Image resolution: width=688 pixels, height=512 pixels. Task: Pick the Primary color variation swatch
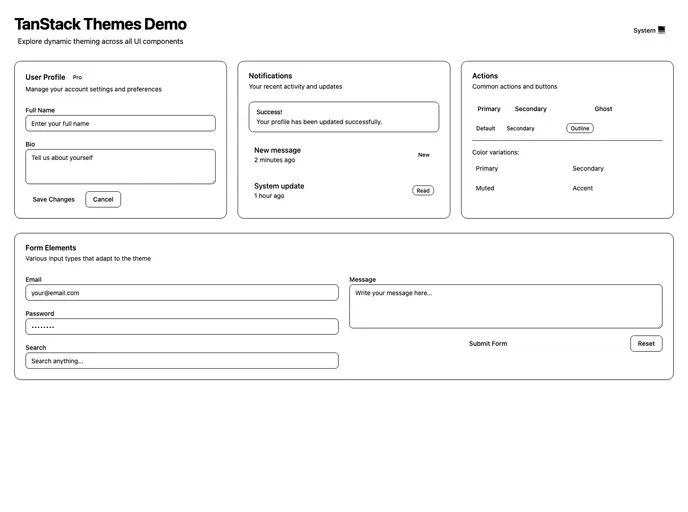point(519,168)
